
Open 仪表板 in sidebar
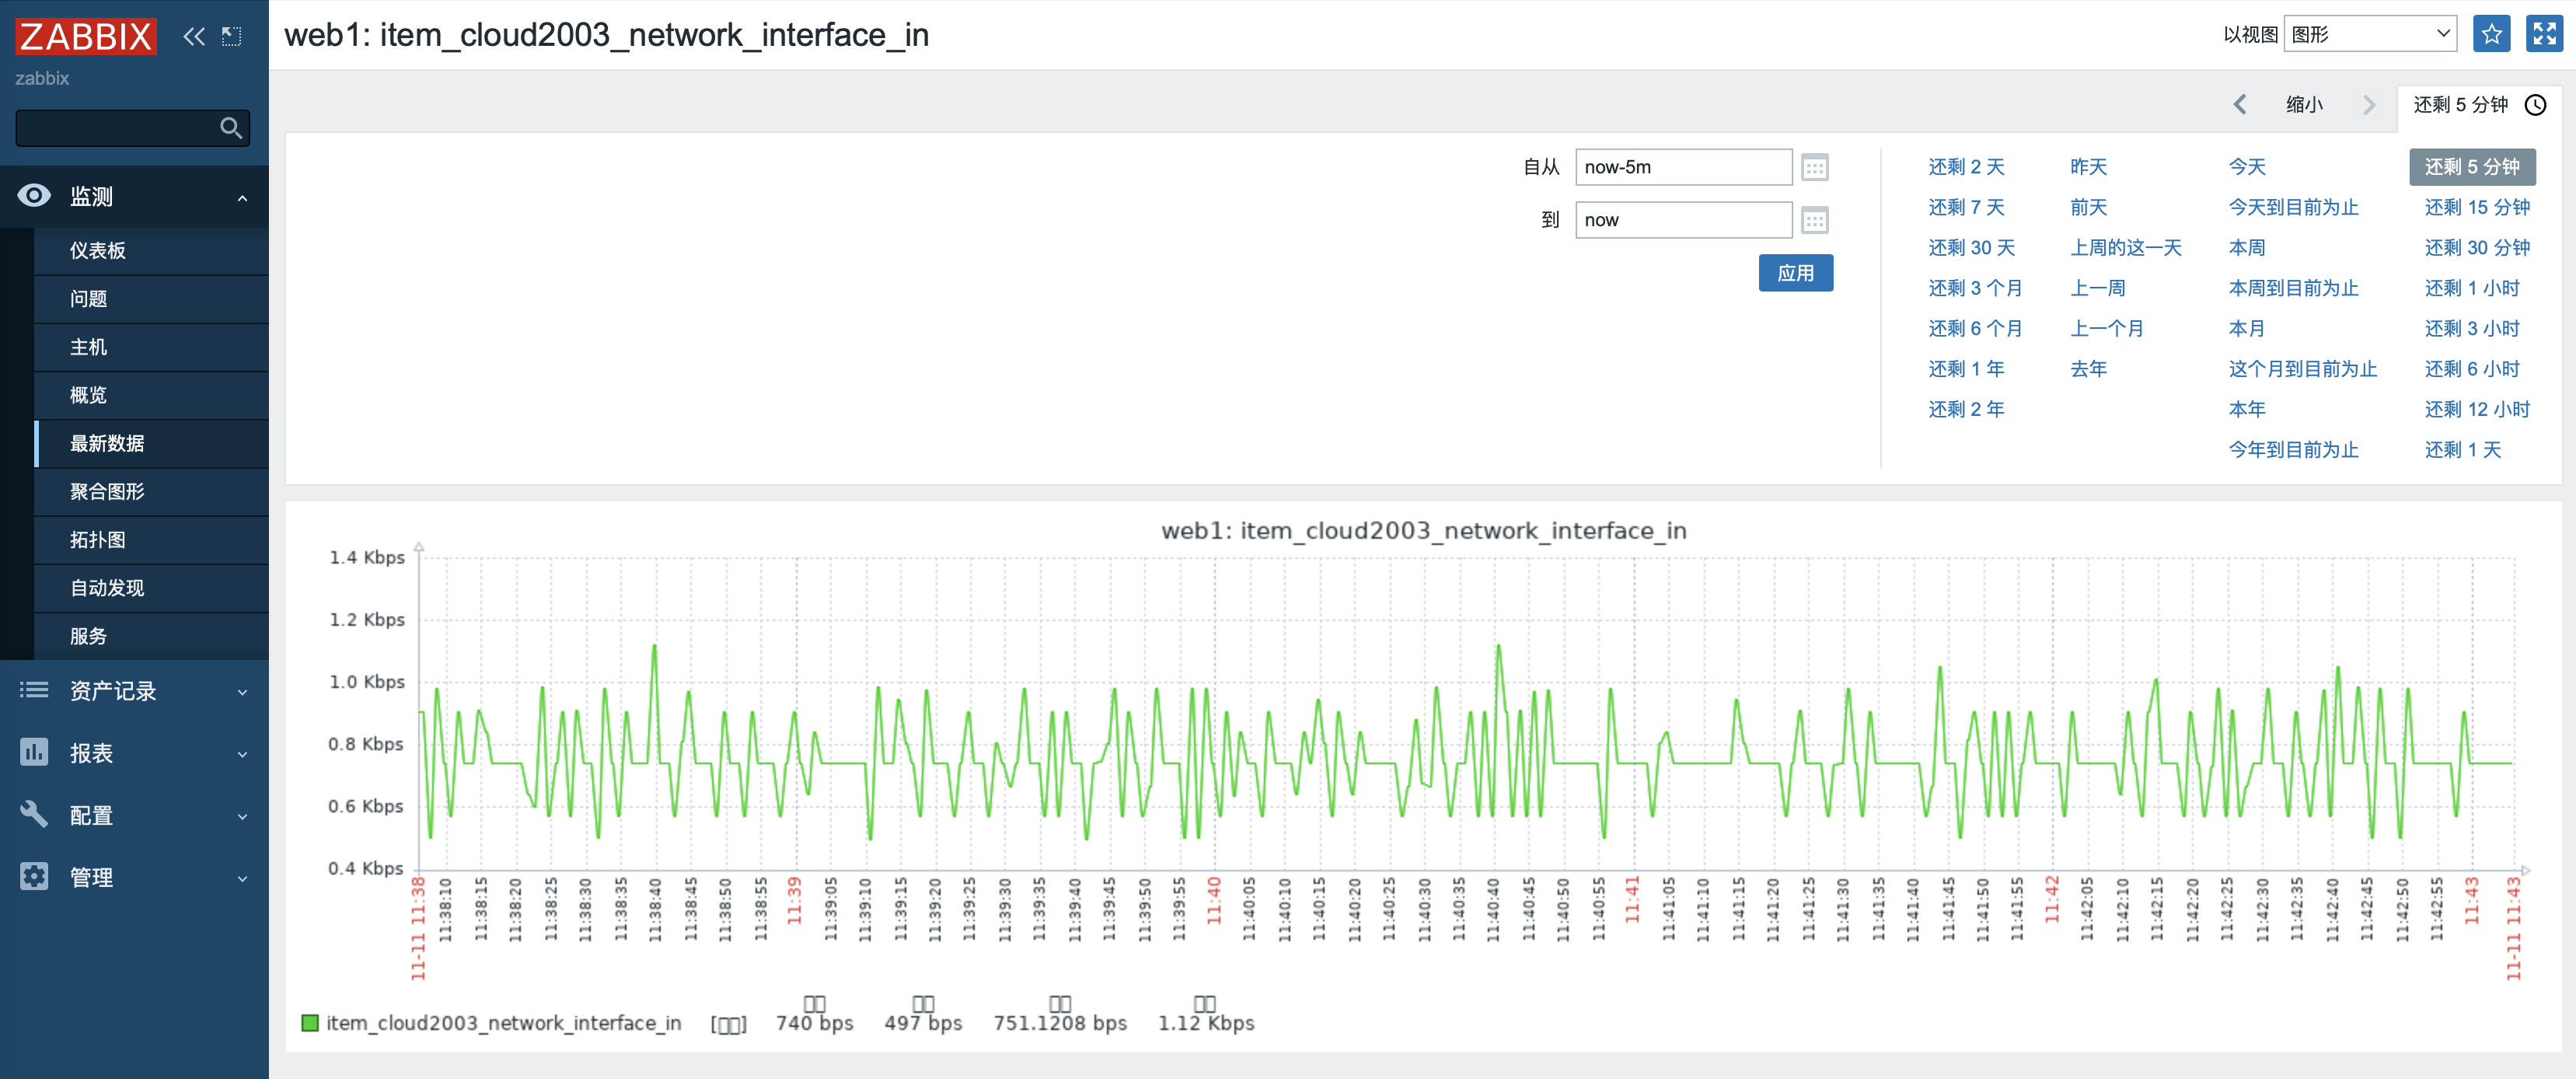click(151, 250)
